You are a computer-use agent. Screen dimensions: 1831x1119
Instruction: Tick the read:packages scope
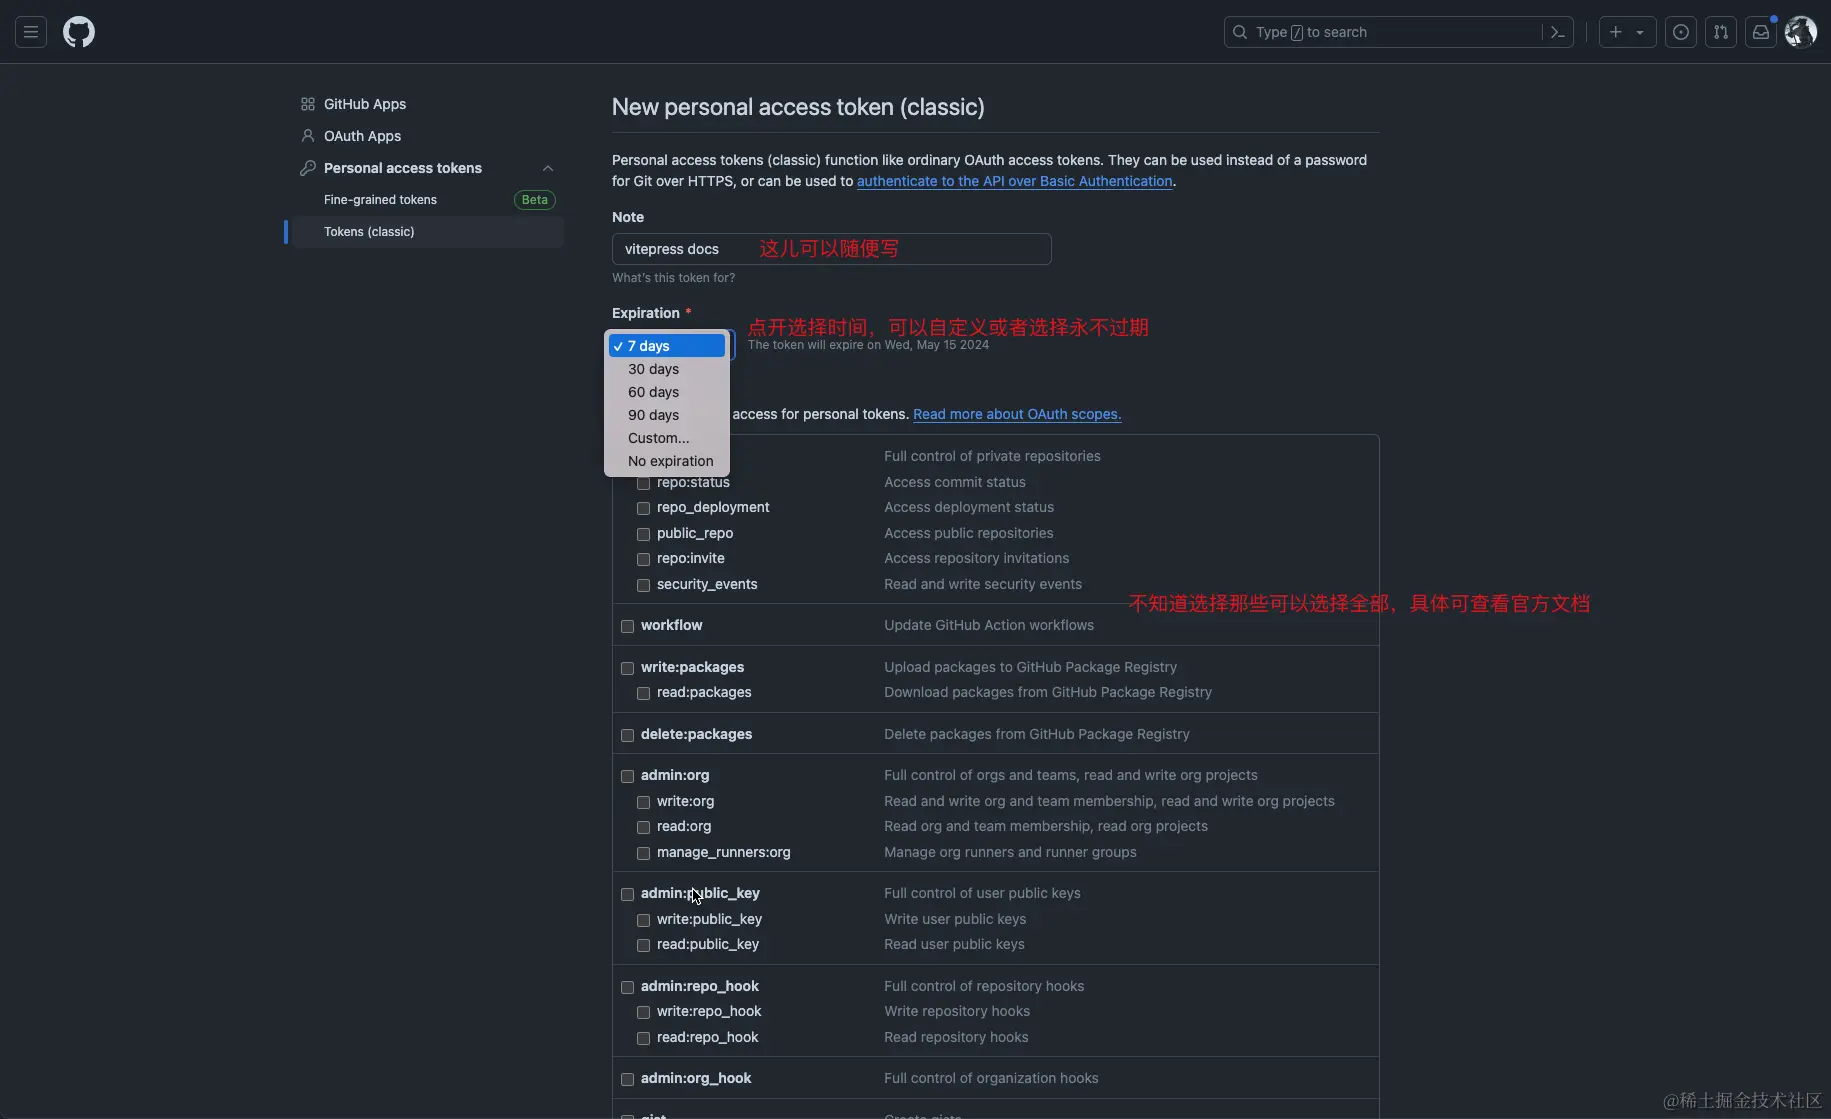[x=643, y=693]
